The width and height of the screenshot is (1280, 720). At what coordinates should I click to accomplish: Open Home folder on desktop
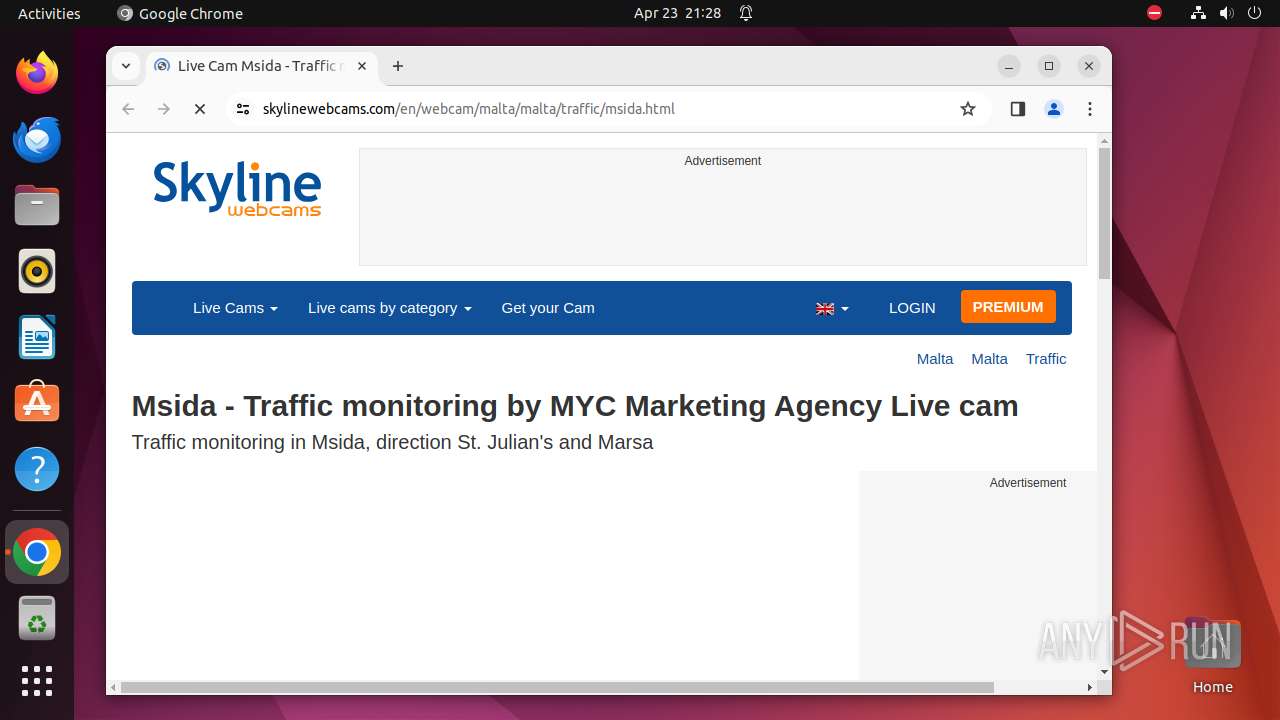[x=1212, y=655]
